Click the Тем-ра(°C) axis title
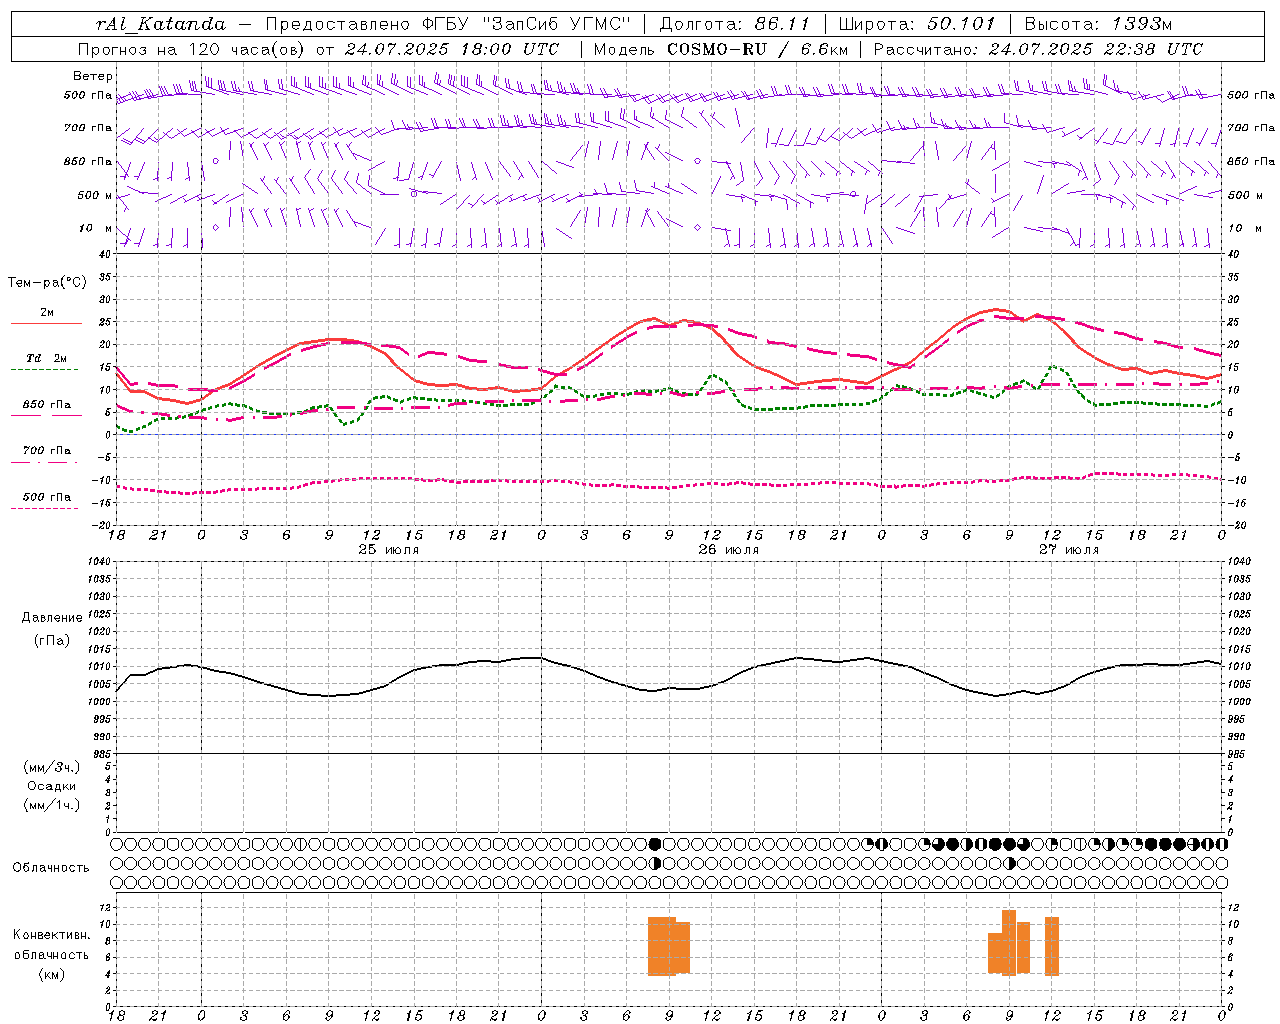This screenshot has height=1024, width=1280. pyautogui.click(x=47, y=283)
